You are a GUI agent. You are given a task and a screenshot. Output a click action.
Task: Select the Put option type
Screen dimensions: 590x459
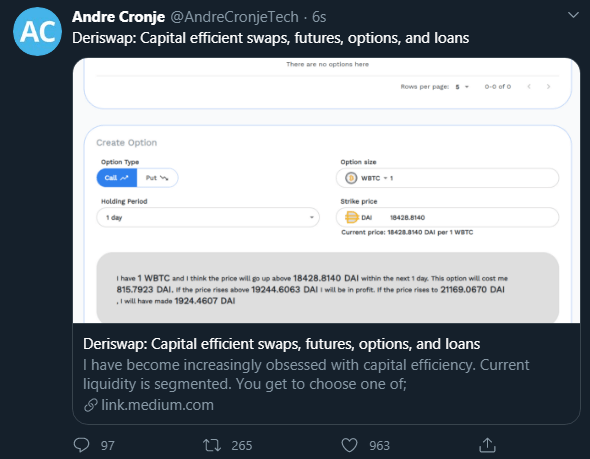pyautogui.click(x=157, y=178)
